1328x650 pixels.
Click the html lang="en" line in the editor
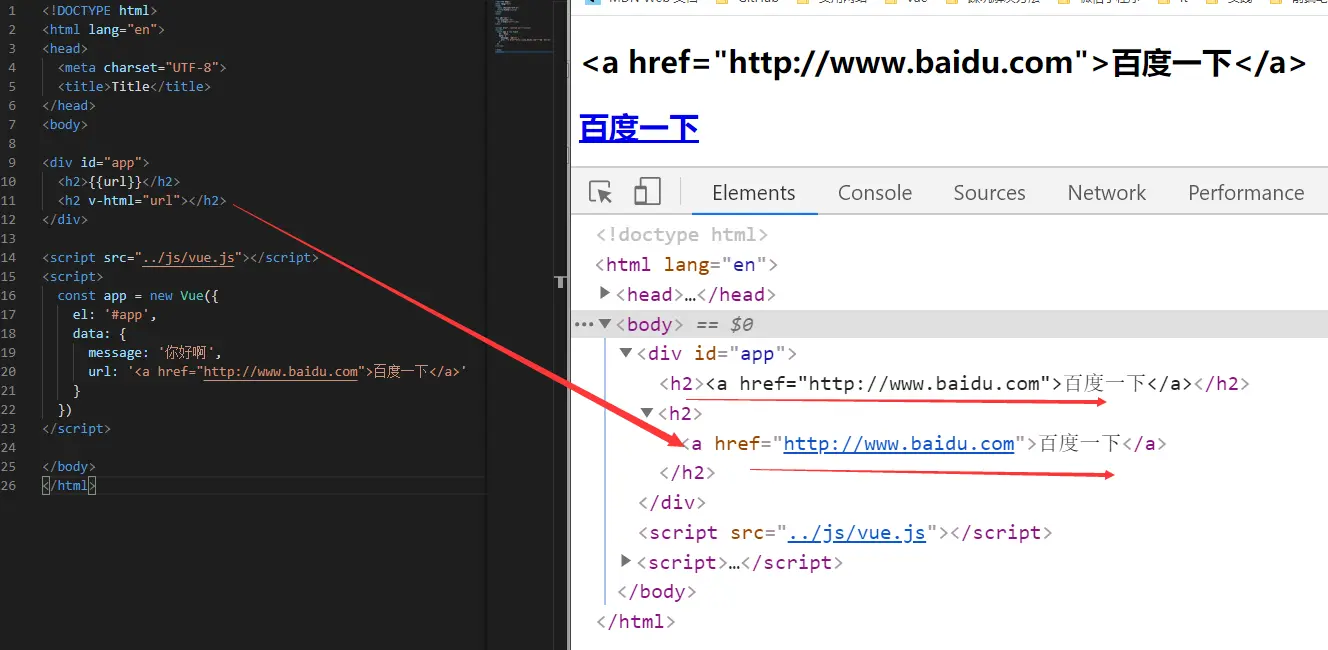coord(103,29)
